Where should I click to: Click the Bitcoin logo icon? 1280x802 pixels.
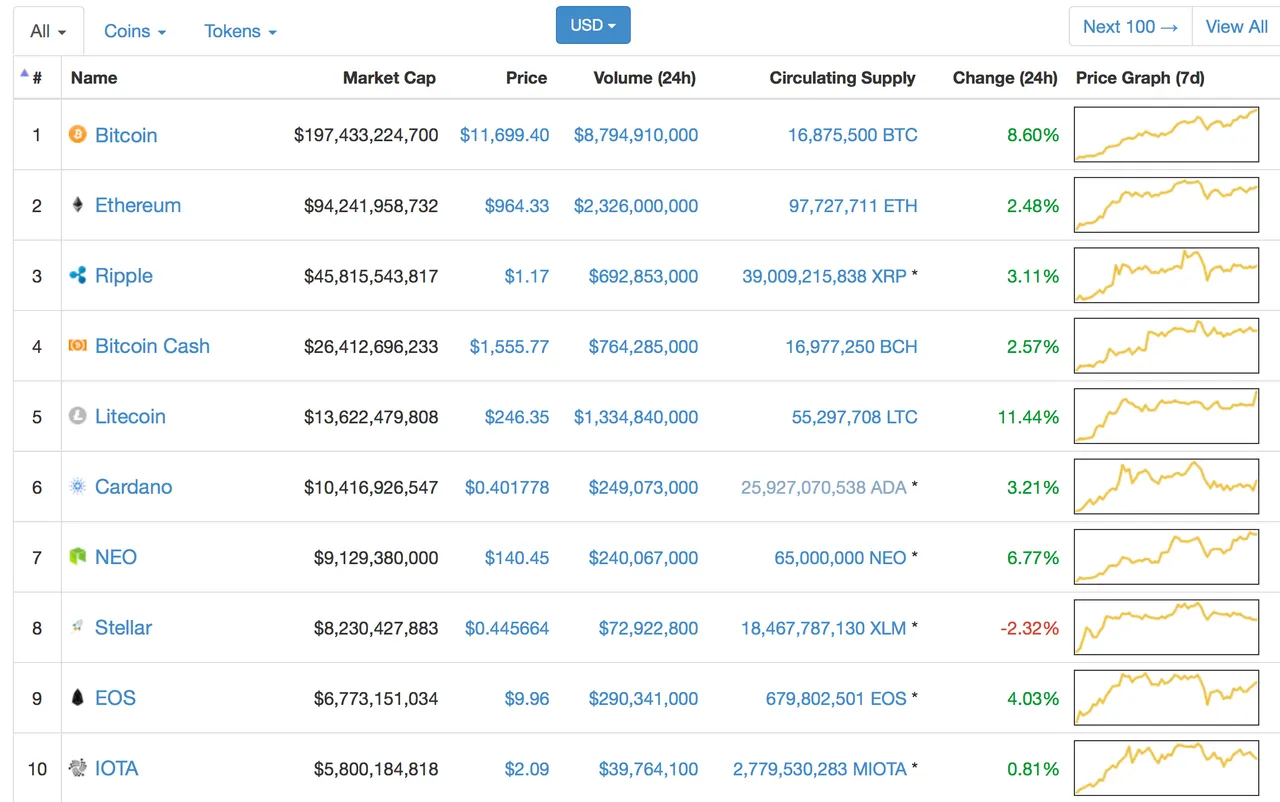[77, 134]
